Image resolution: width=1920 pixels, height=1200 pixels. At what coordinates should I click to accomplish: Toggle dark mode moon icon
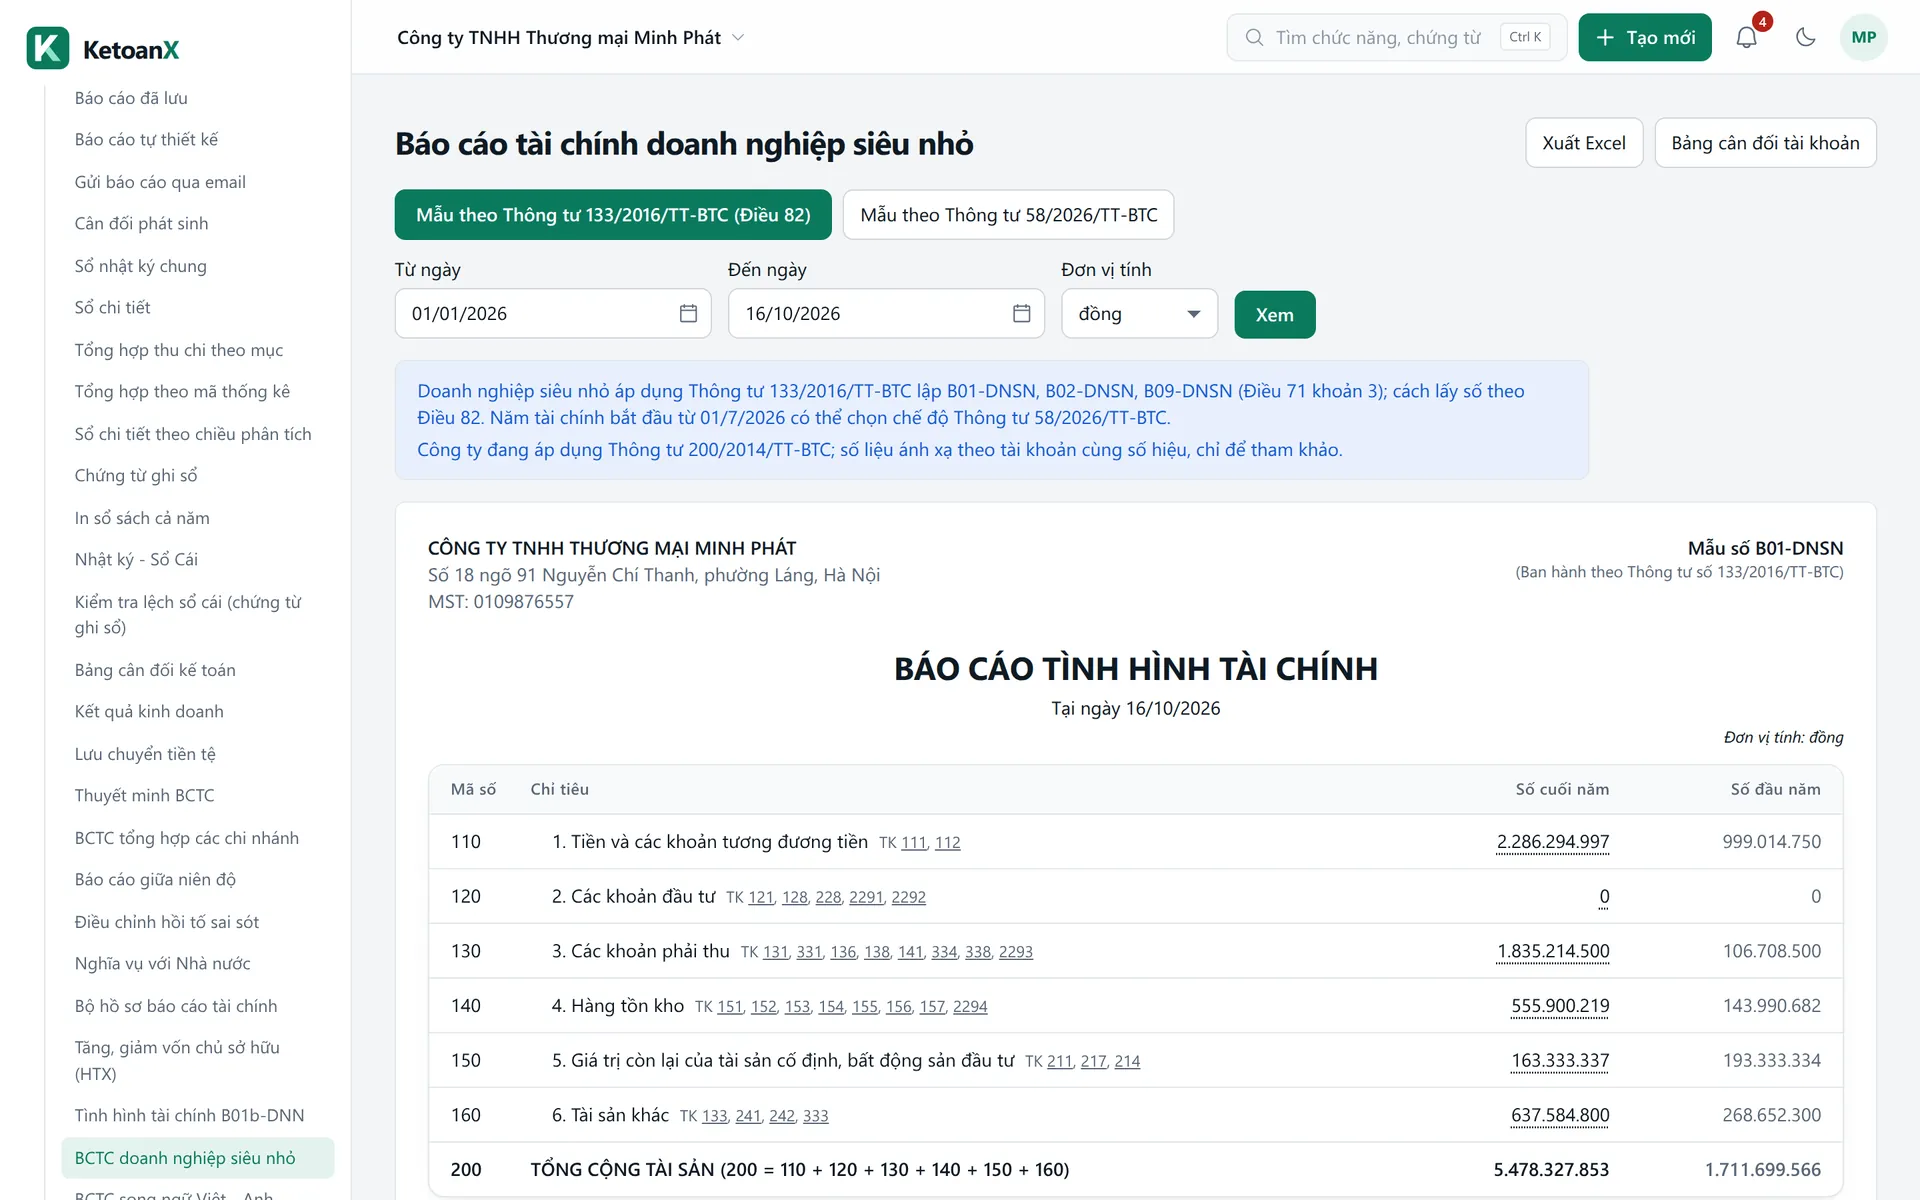1805,37
